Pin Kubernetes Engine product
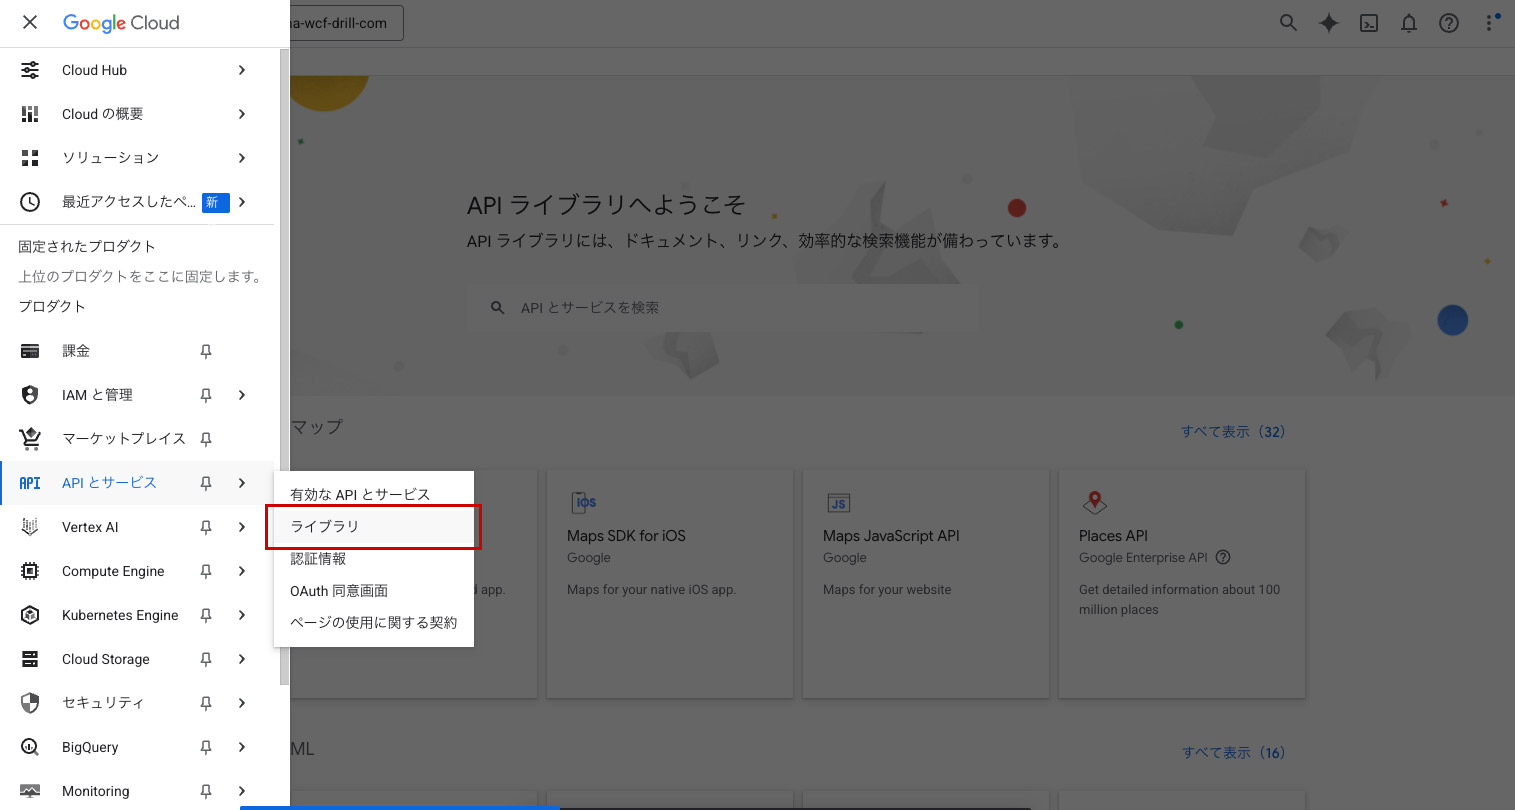 click(x=206, y=615)
